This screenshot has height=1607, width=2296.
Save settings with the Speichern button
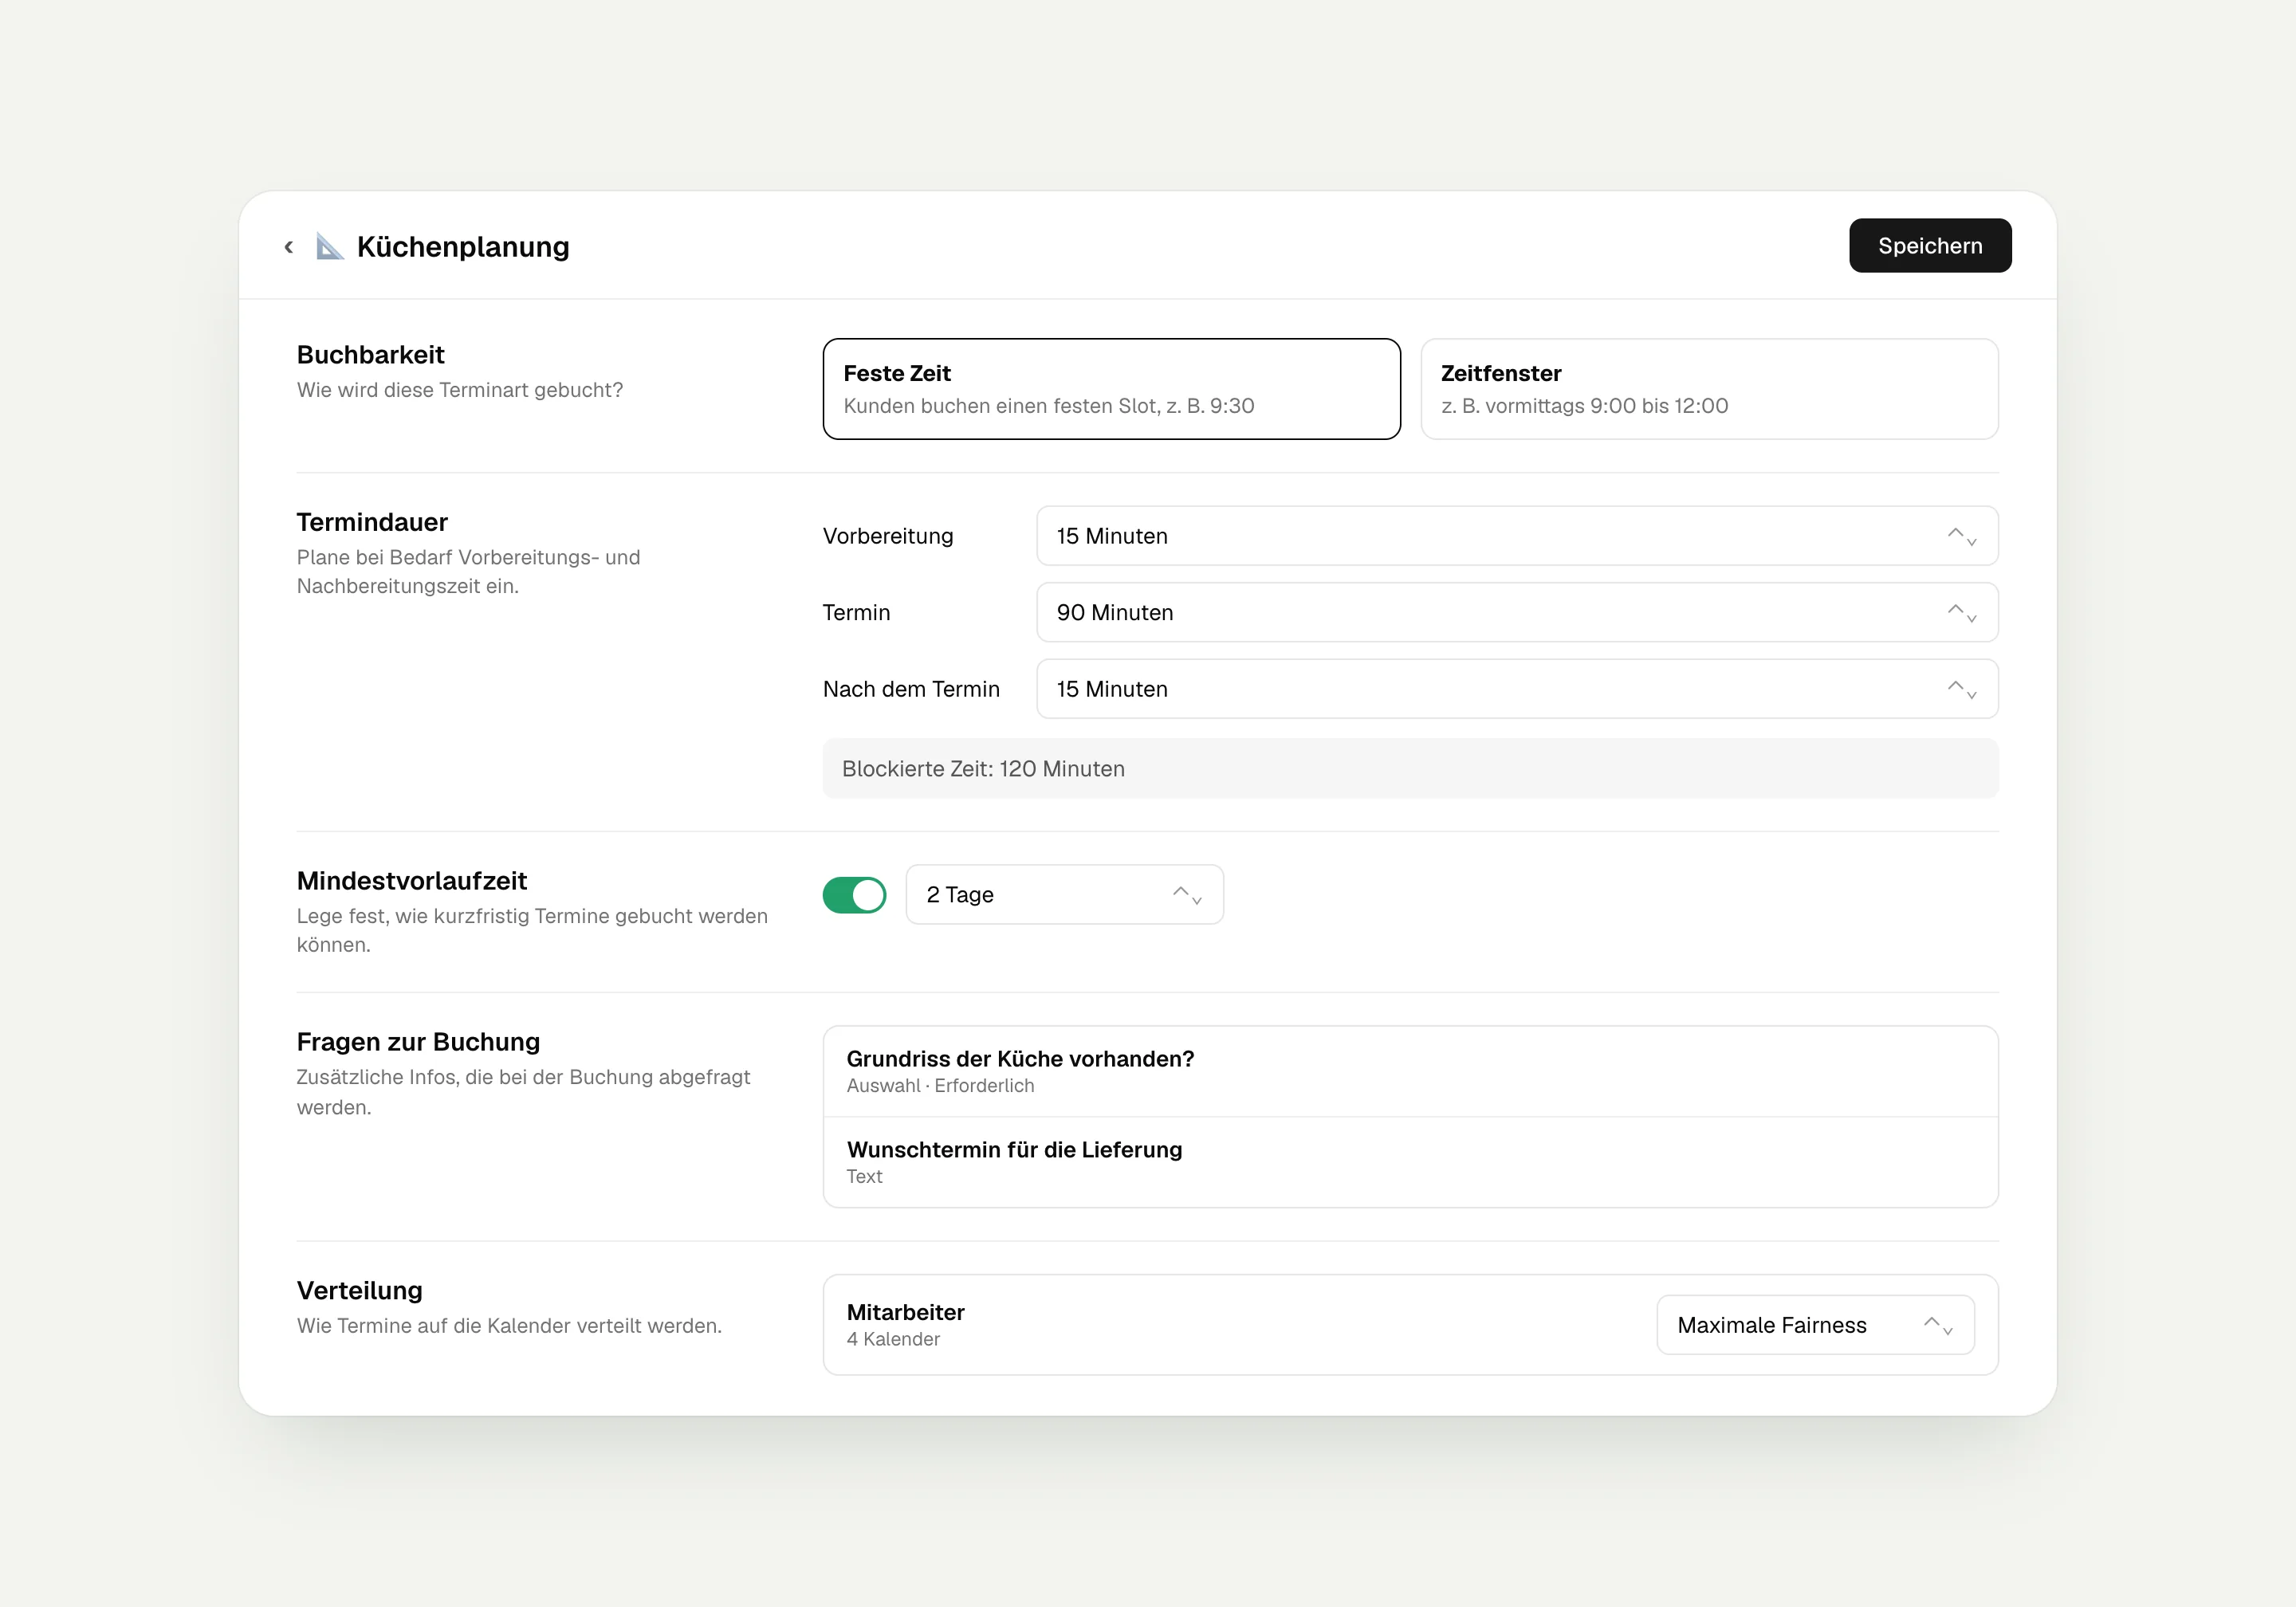pos(1929,246)
